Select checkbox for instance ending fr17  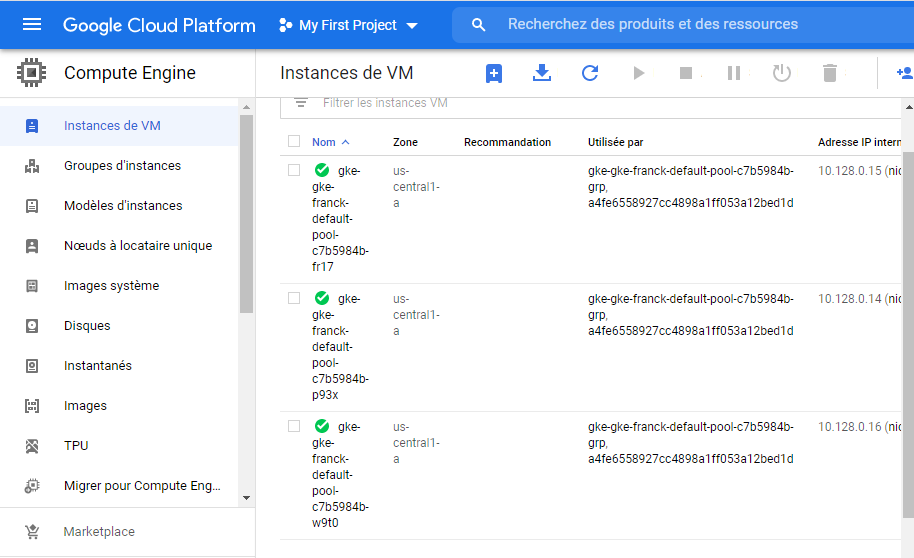[x=294, y=170]
